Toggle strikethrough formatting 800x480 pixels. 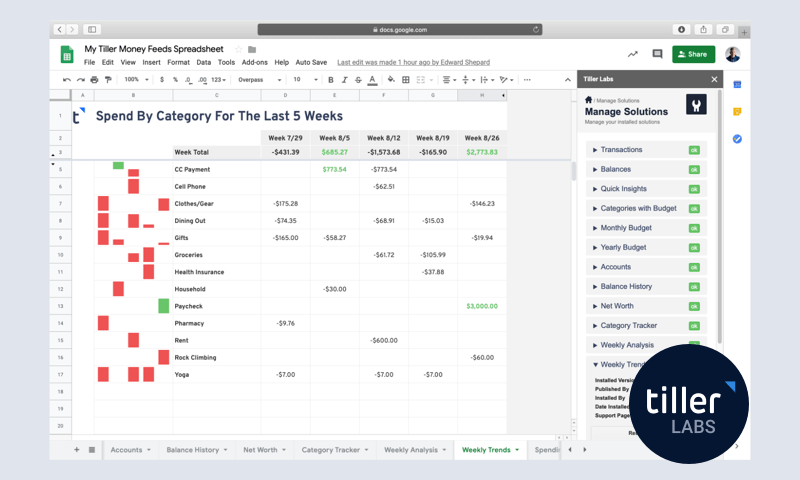[358, 80]
